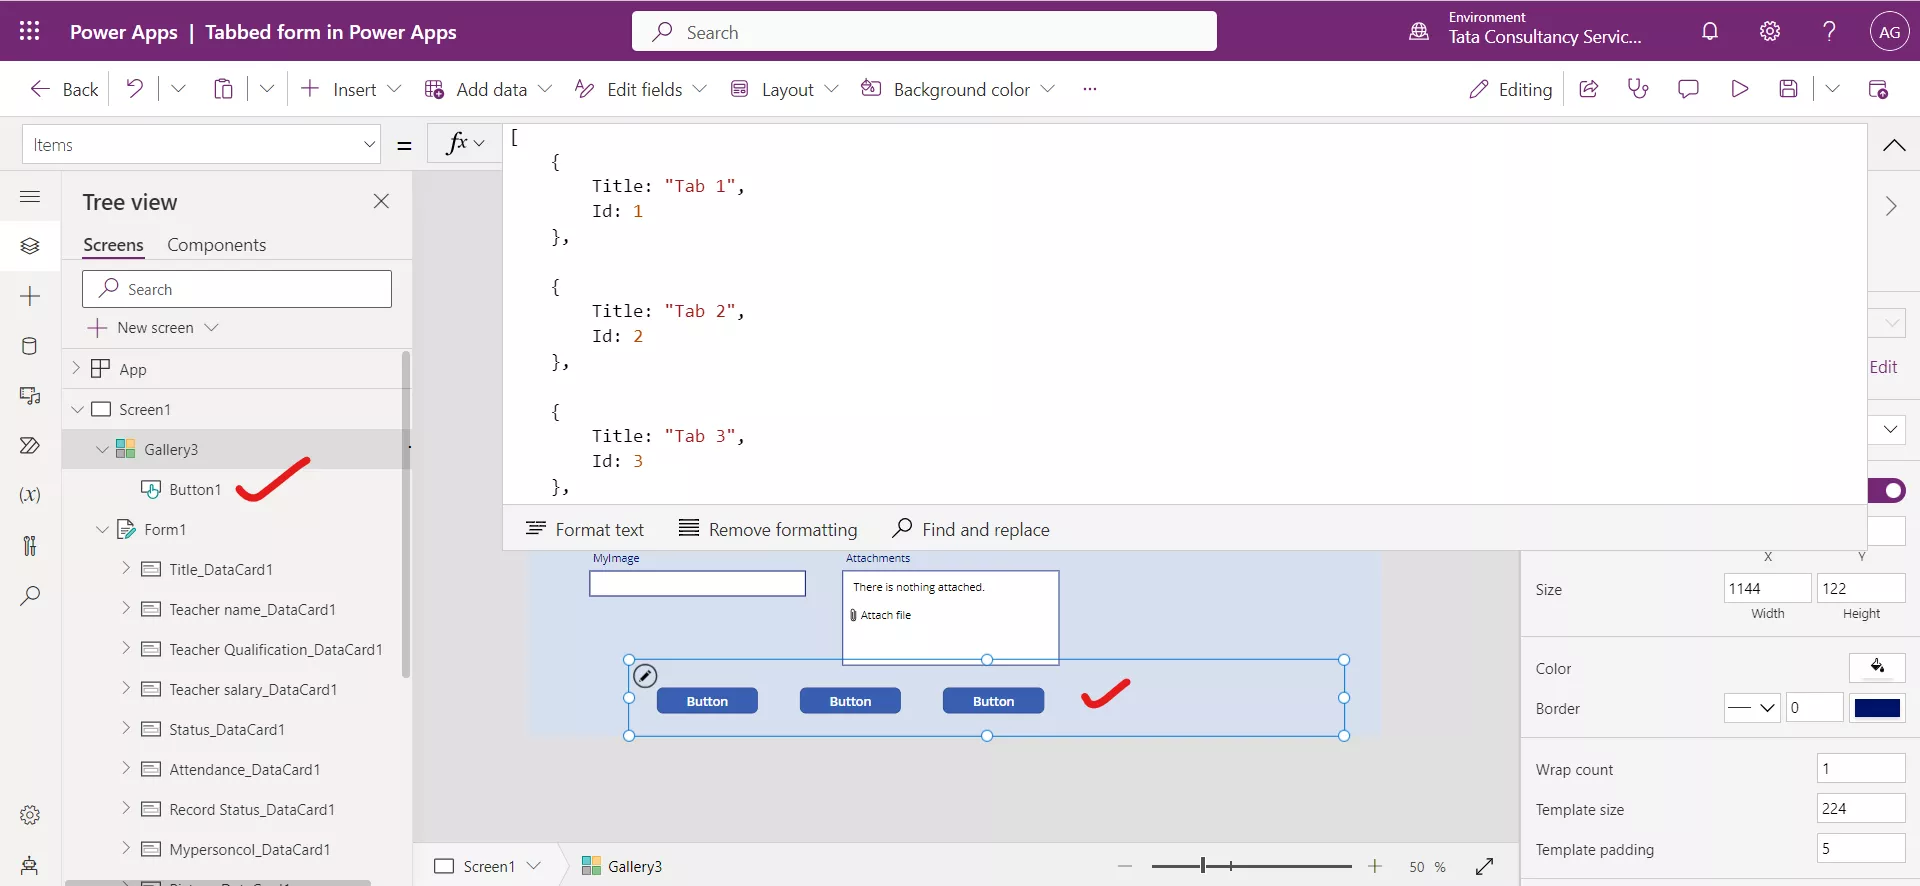1920x886 pixels.
Task: Click the Tree view search field
Action: (237, 289)
